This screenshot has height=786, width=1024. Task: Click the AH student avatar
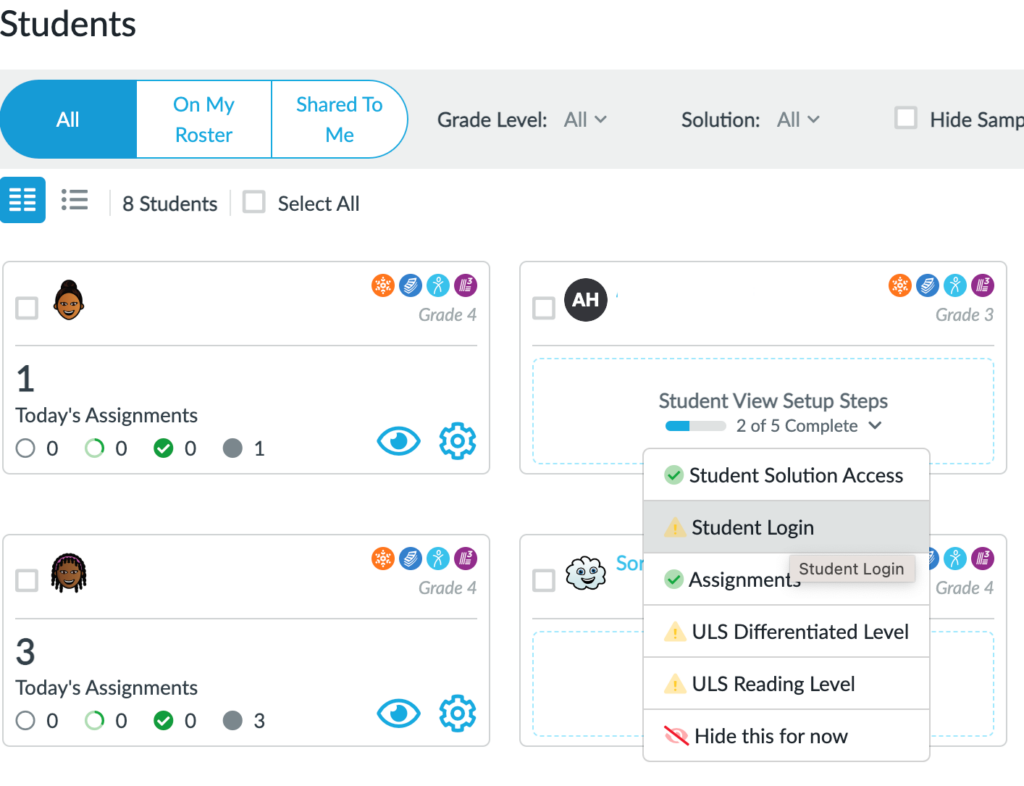[x=585, y=300]
